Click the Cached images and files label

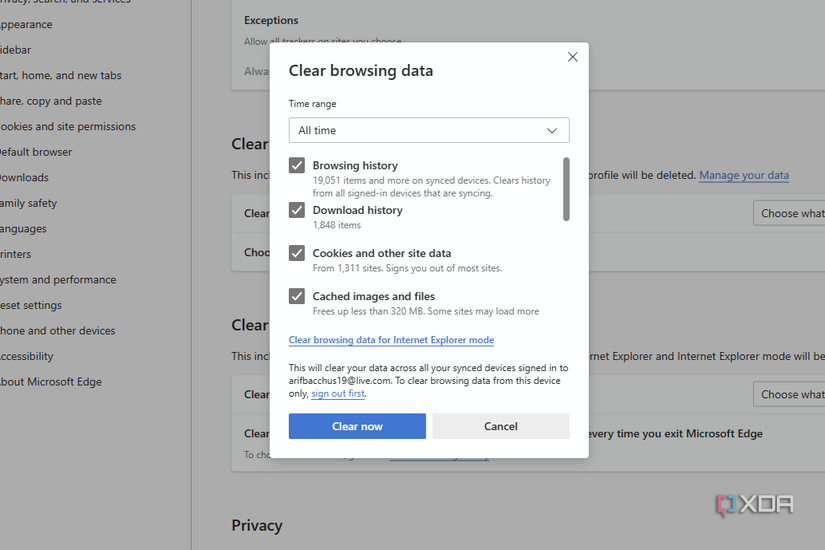[x=374, y=296]
